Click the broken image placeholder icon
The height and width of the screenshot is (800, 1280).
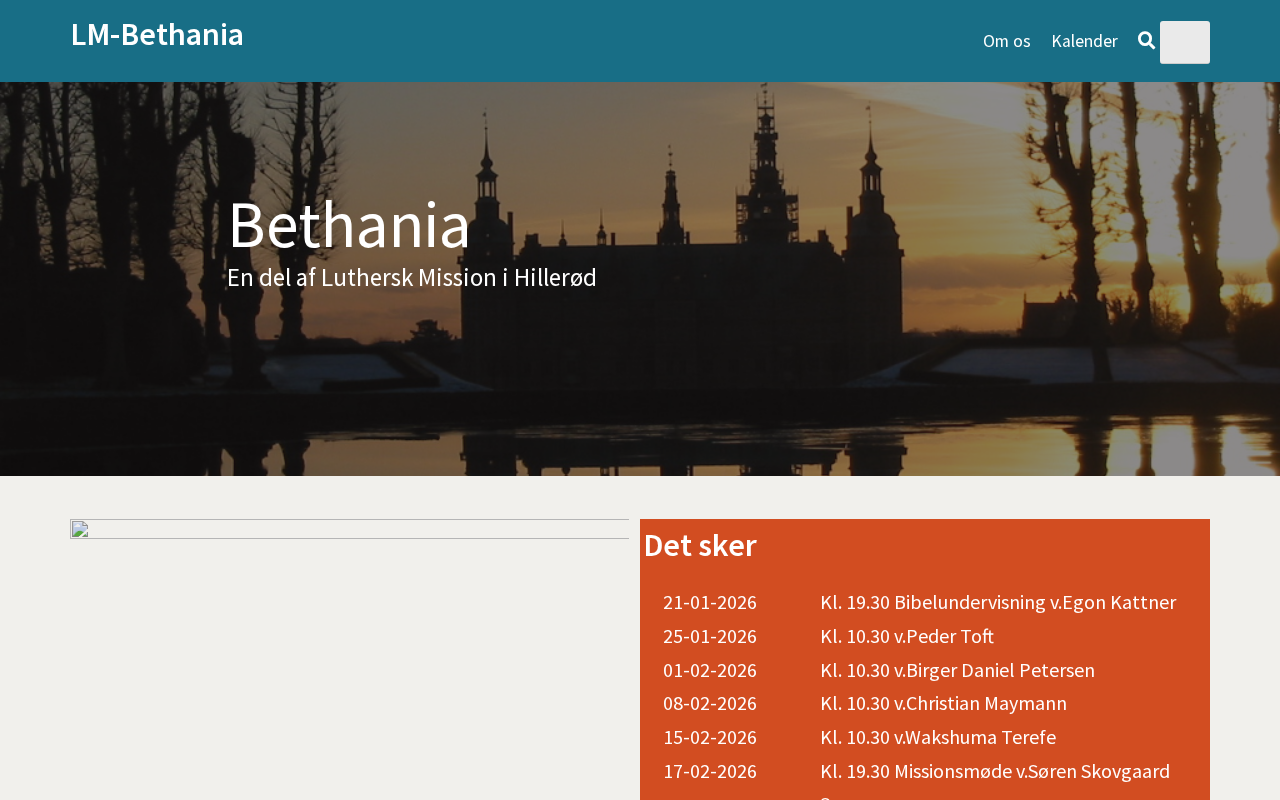[80, 529]
